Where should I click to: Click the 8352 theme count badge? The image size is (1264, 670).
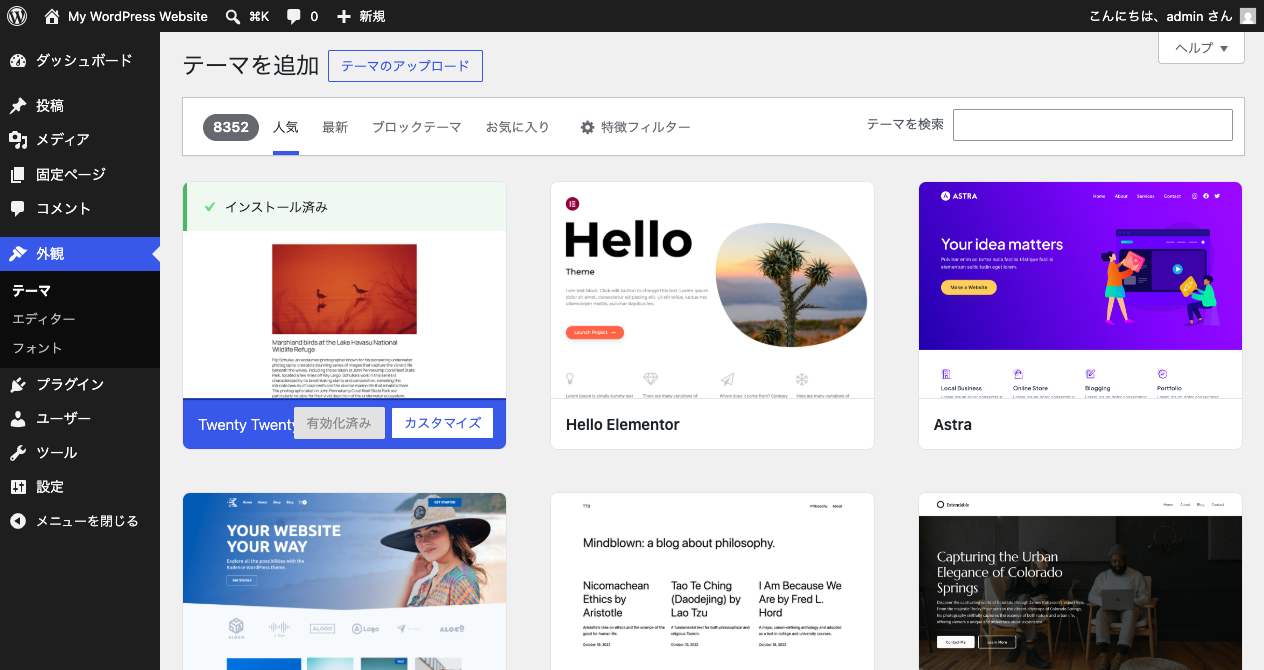(231, 127)
